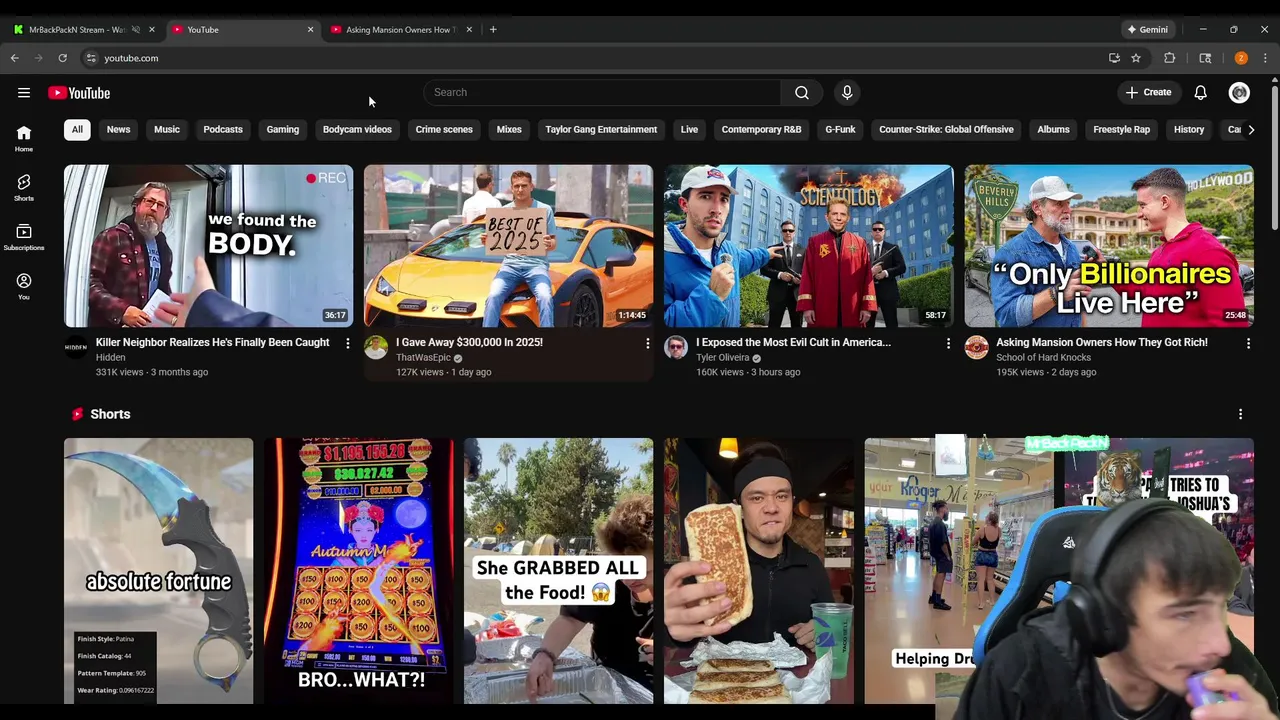Select the G-Funk chip
1280x720 pixels.
[840, 129]
